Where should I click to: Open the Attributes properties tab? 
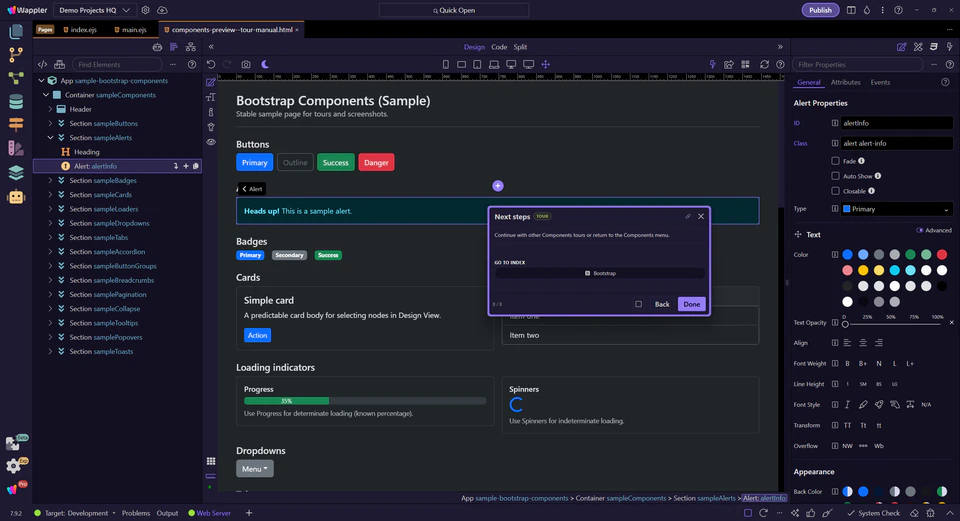846,82
